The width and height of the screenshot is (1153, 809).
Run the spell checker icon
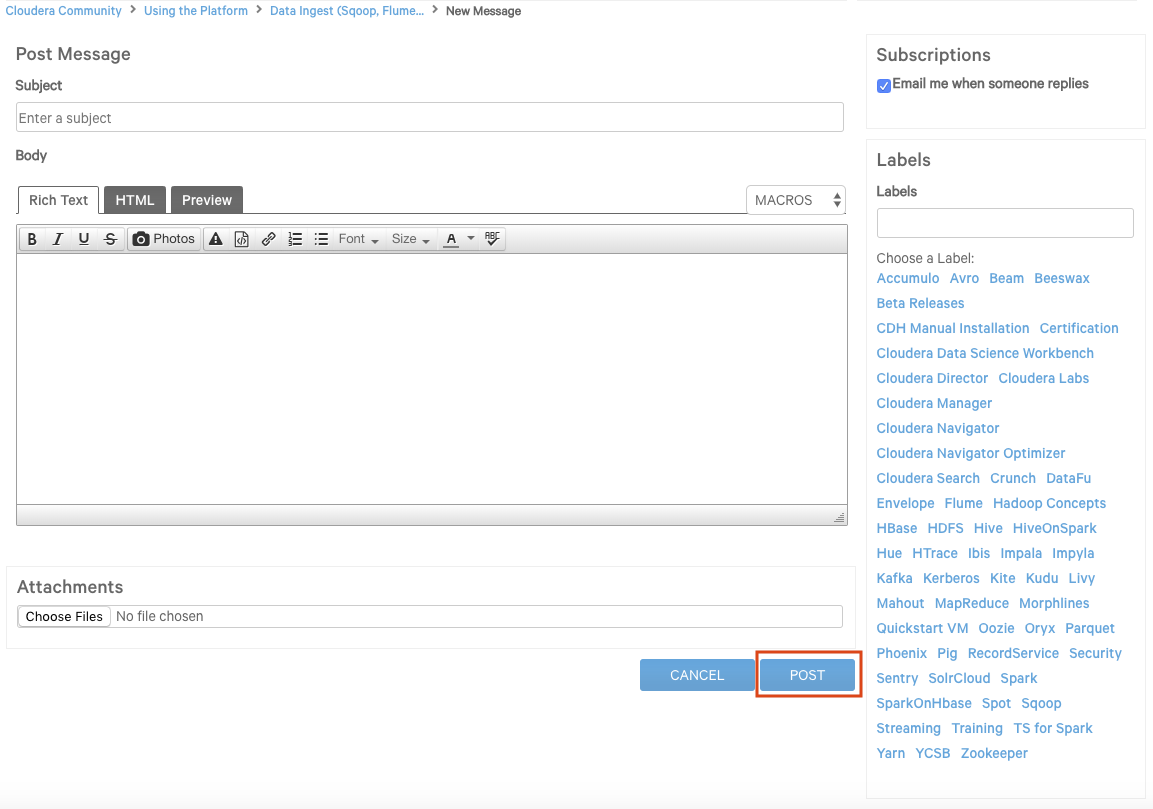point(492,239)
